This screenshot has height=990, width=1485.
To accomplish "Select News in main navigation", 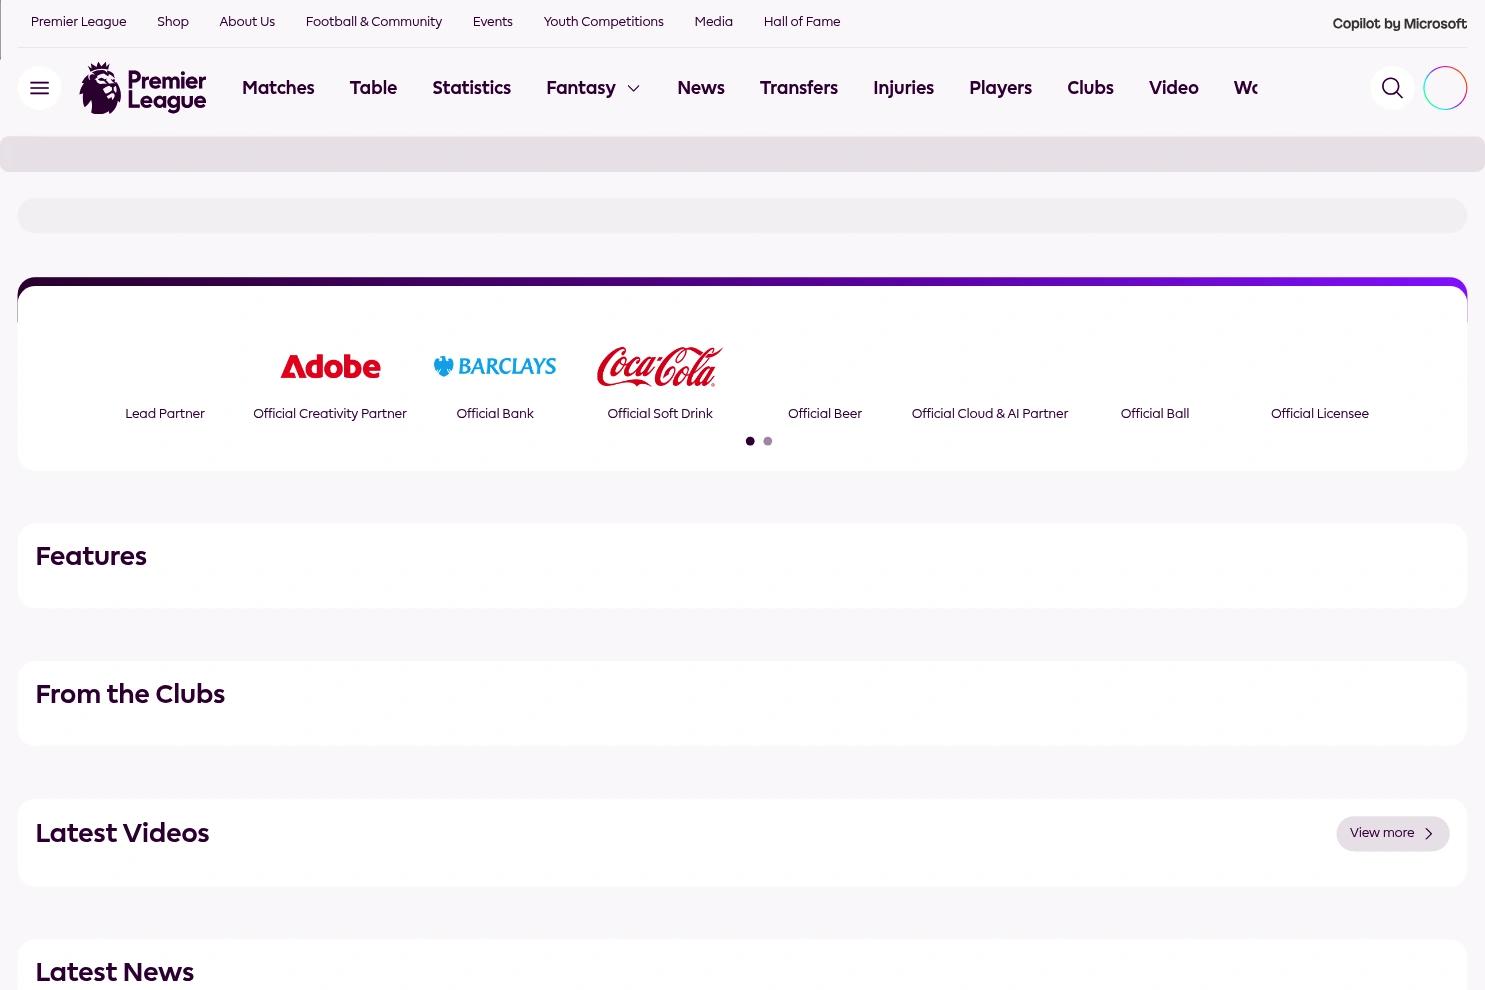I will (x=701, y=88).
